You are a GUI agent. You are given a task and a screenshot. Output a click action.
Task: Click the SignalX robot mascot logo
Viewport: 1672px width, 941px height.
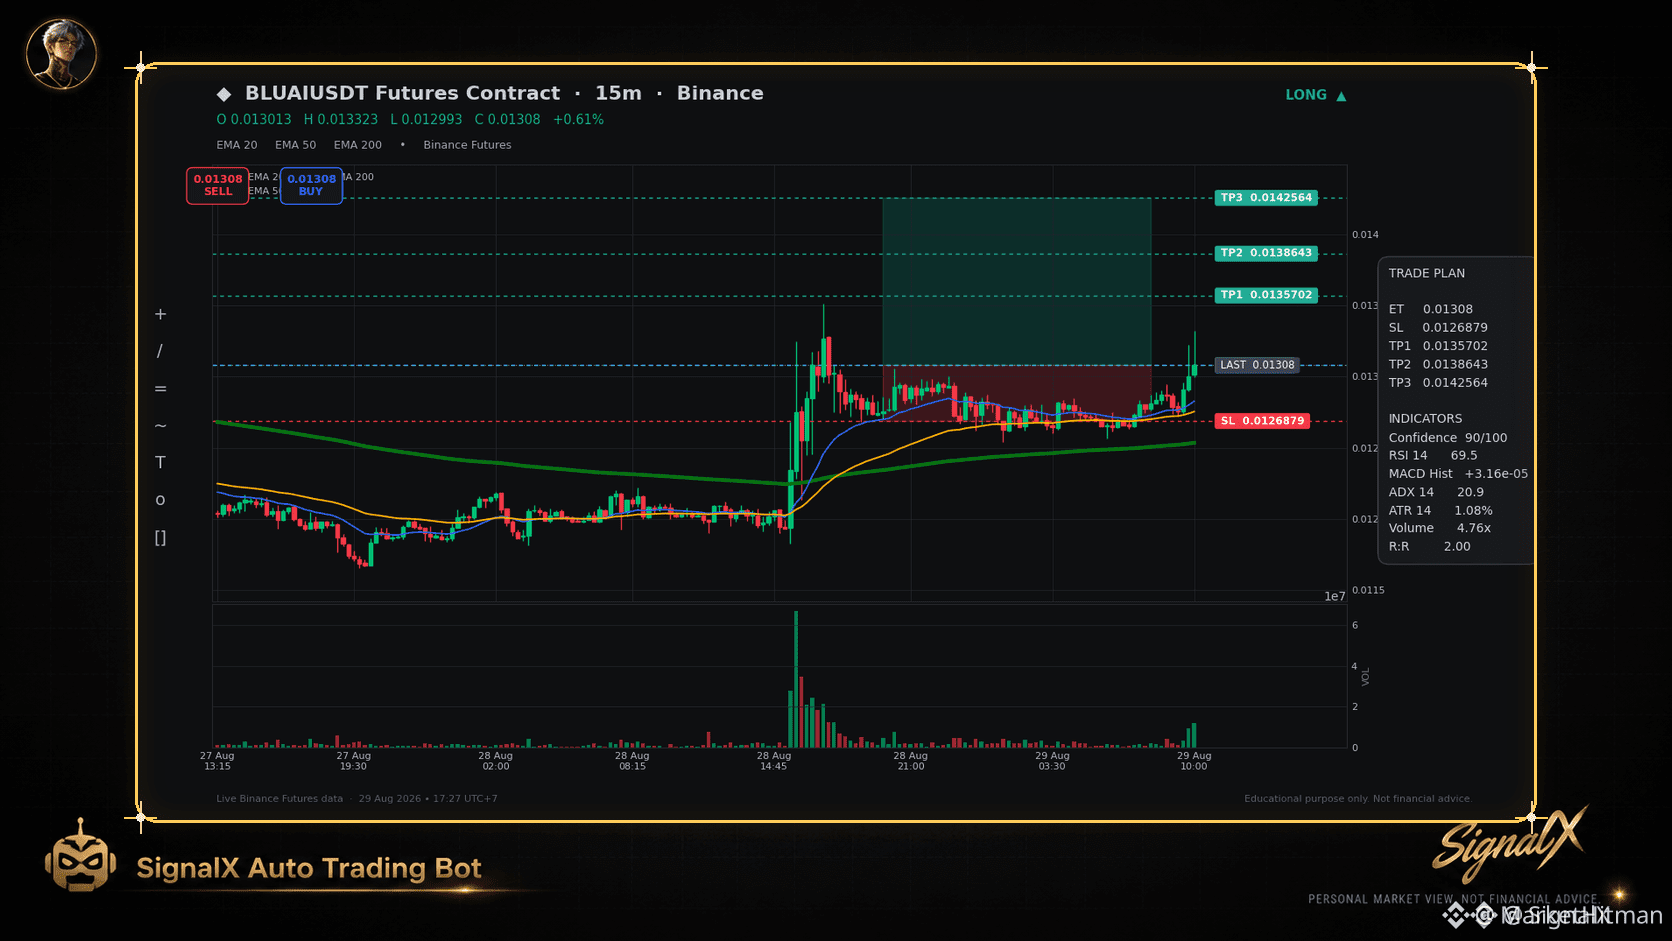tap(80, 856)
